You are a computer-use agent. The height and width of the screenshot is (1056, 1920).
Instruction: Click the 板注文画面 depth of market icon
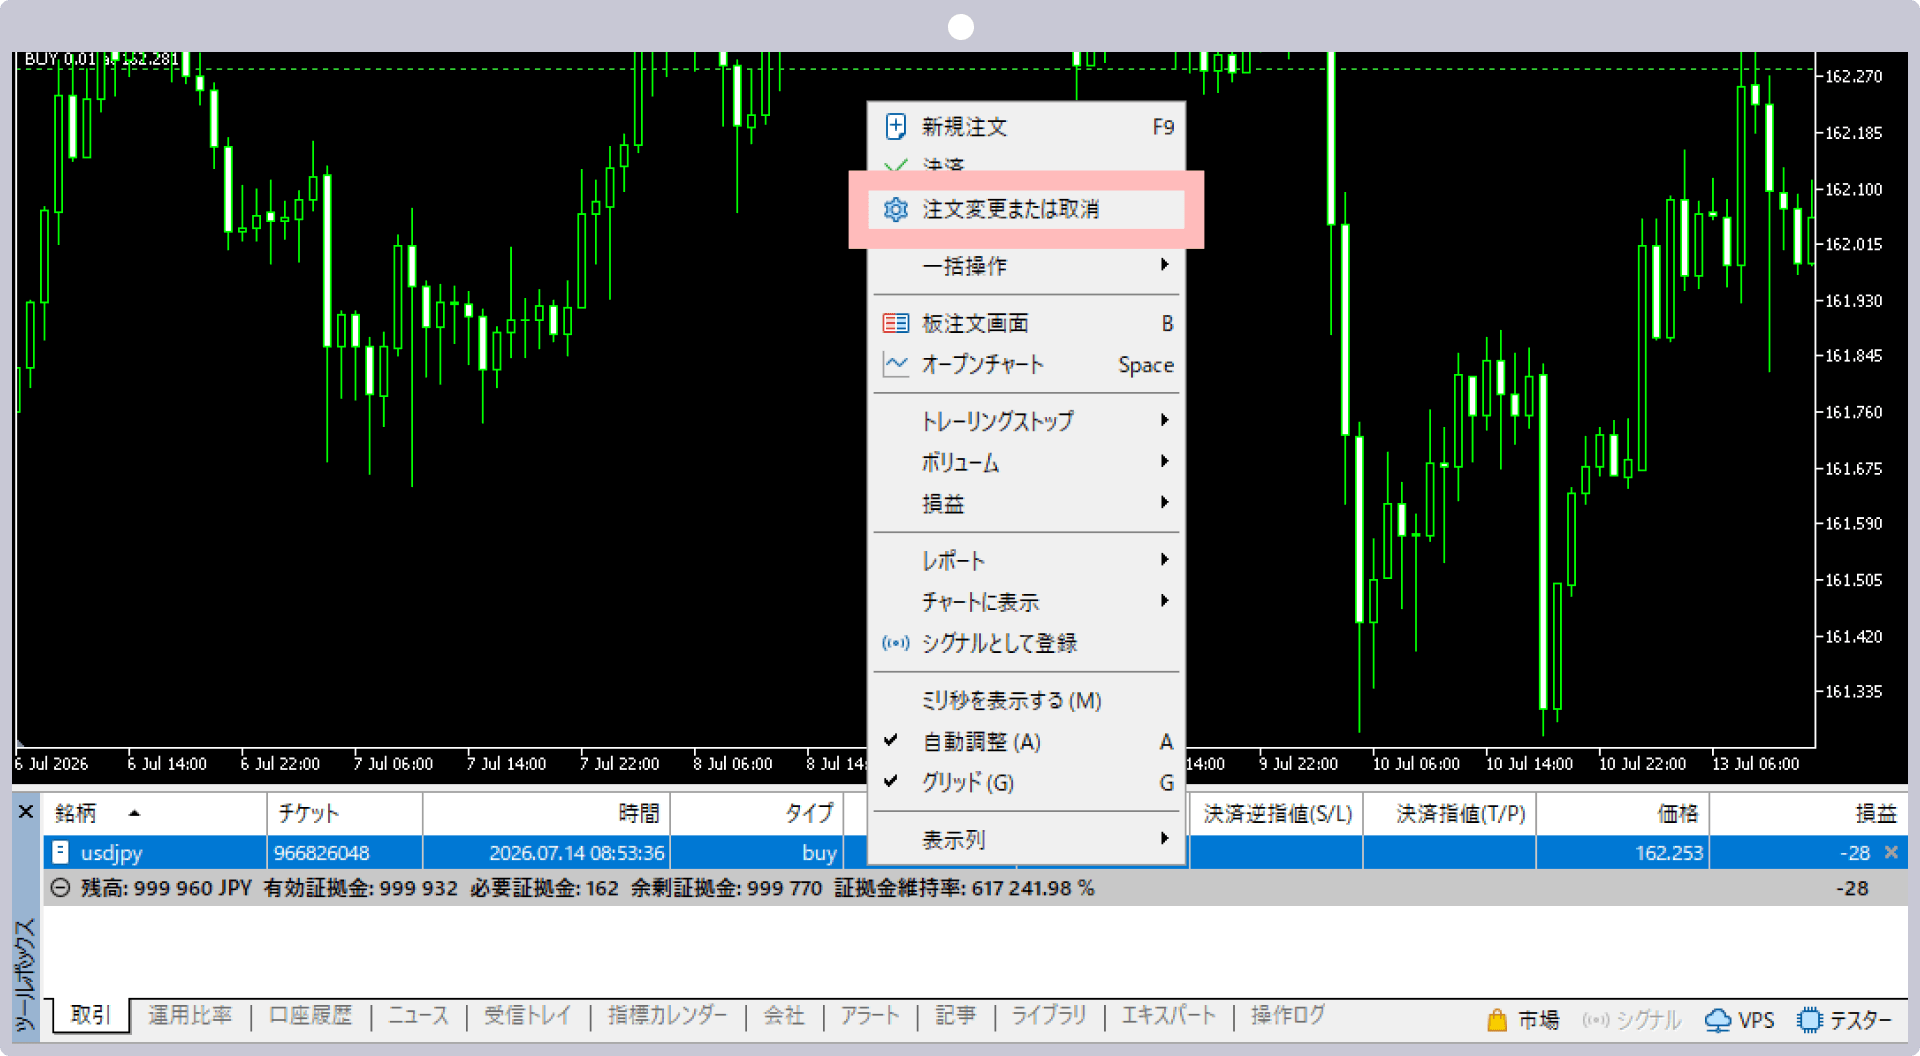[896, 324]
